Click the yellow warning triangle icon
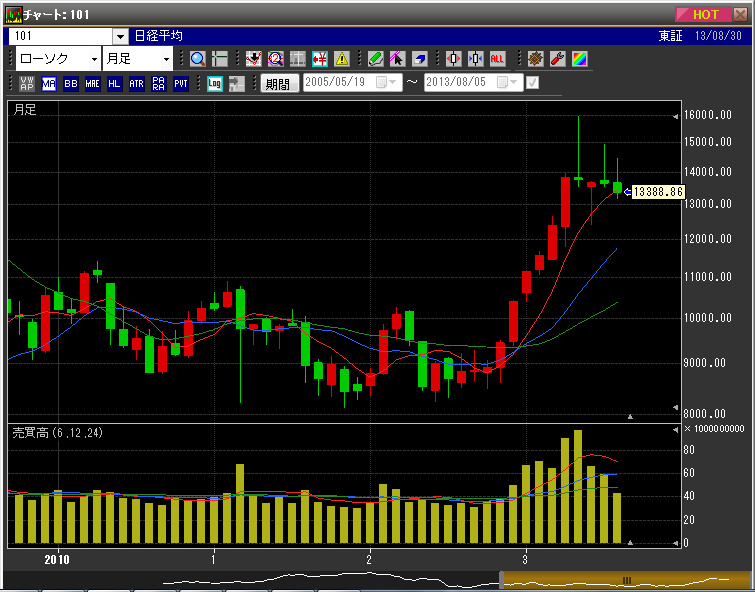755x592 pixels. point(342,59)
